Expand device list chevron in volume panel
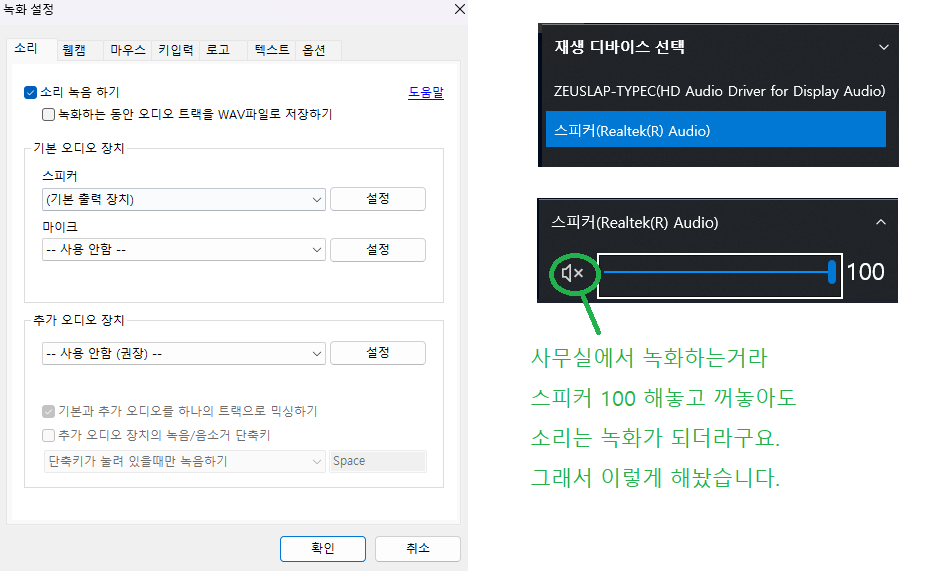940x571 pixels. 881,223
